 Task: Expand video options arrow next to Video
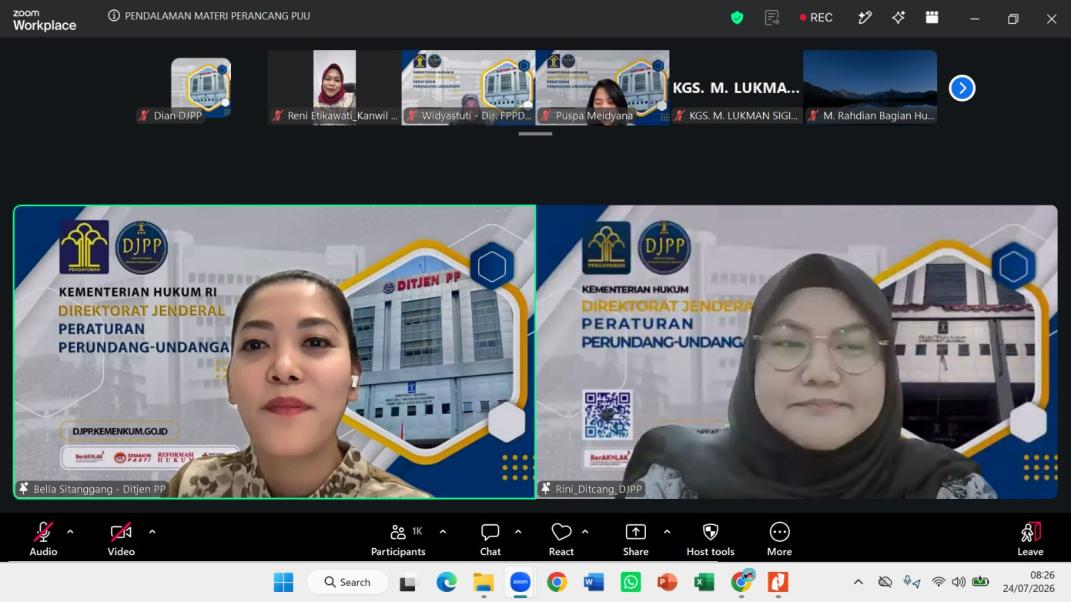click(152, 532)
